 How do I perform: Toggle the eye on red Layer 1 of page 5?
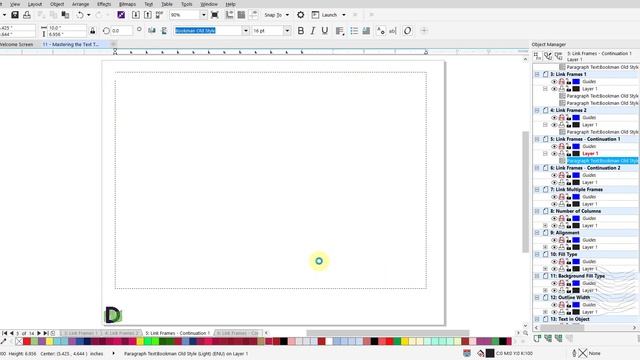click(554, 154)
